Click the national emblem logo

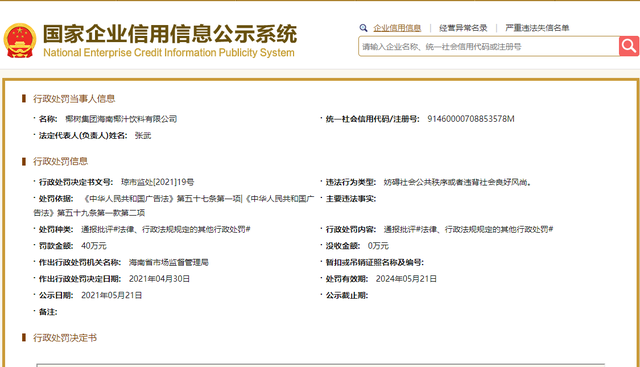click(20, 40)
